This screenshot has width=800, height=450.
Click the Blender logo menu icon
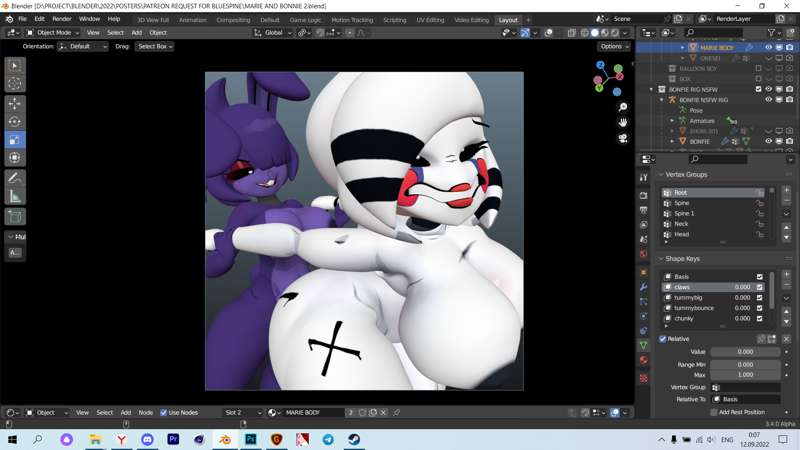(9, 19)
